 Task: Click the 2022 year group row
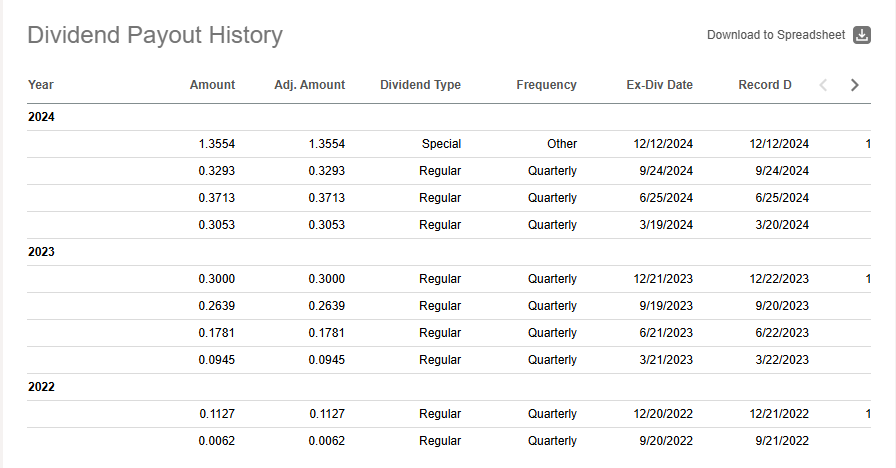coord(449,387)
